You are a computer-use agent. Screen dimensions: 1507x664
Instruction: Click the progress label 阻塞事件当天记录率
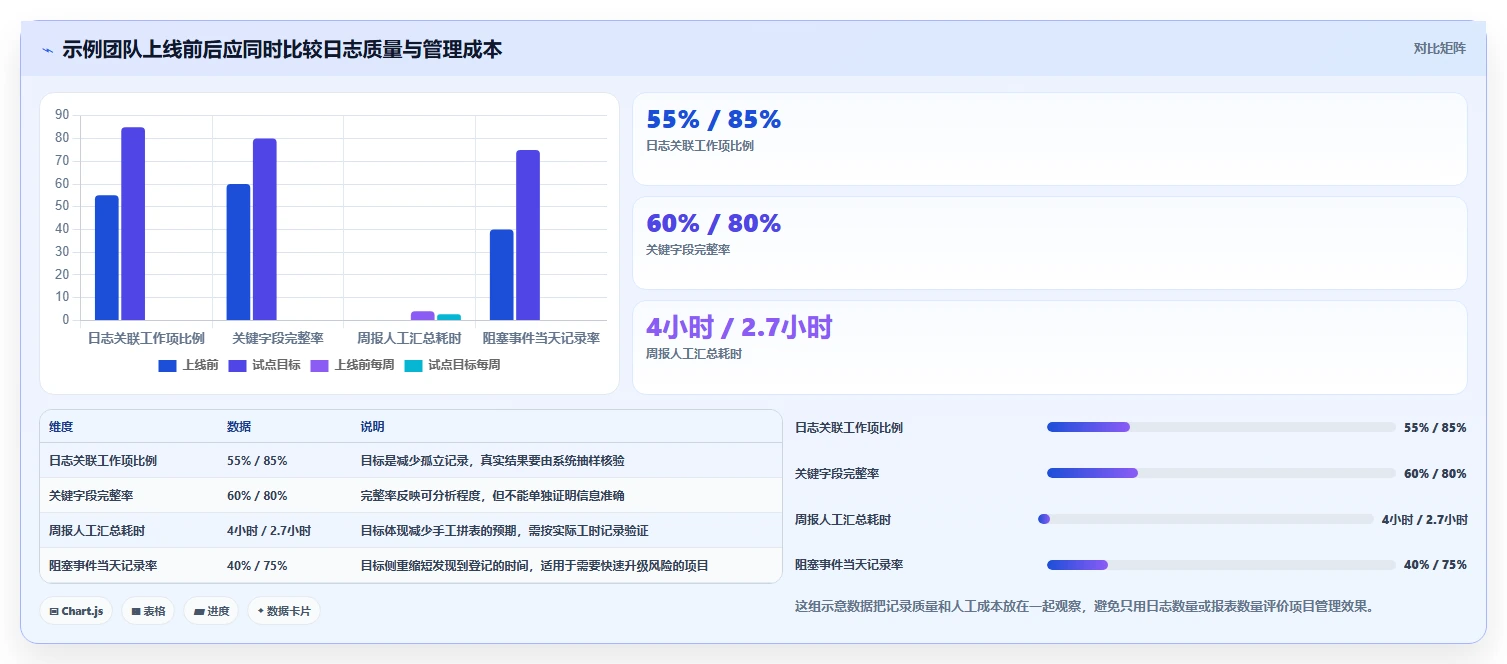849,565
